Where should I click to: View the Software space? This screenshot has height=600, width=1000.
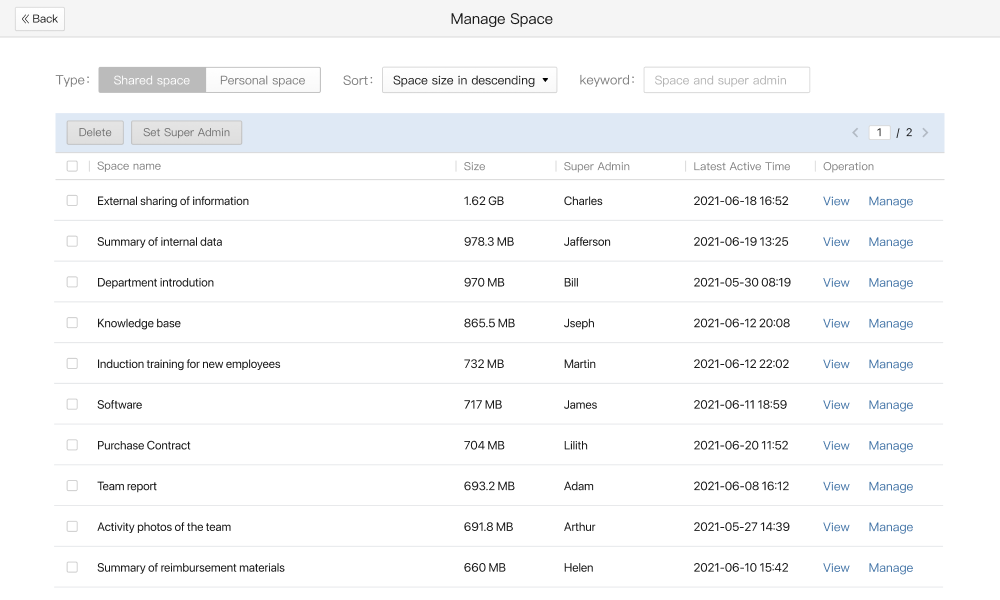click(836, 405)
